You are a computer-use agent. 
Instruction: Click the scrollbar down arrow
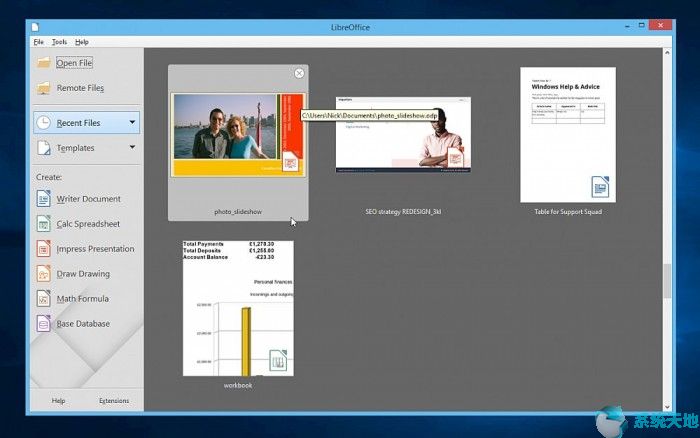point(667,407)
